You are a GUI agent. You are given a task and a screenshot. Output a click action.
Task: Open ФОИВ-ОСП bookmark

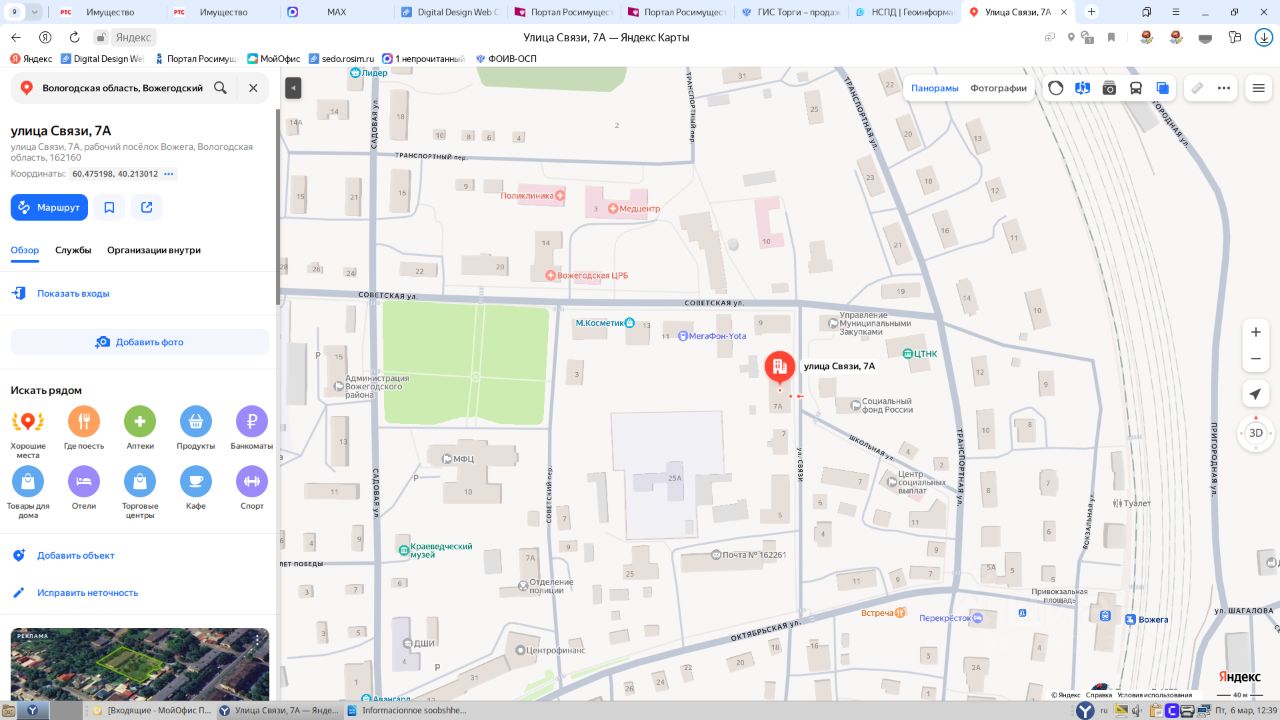point(506,58)
